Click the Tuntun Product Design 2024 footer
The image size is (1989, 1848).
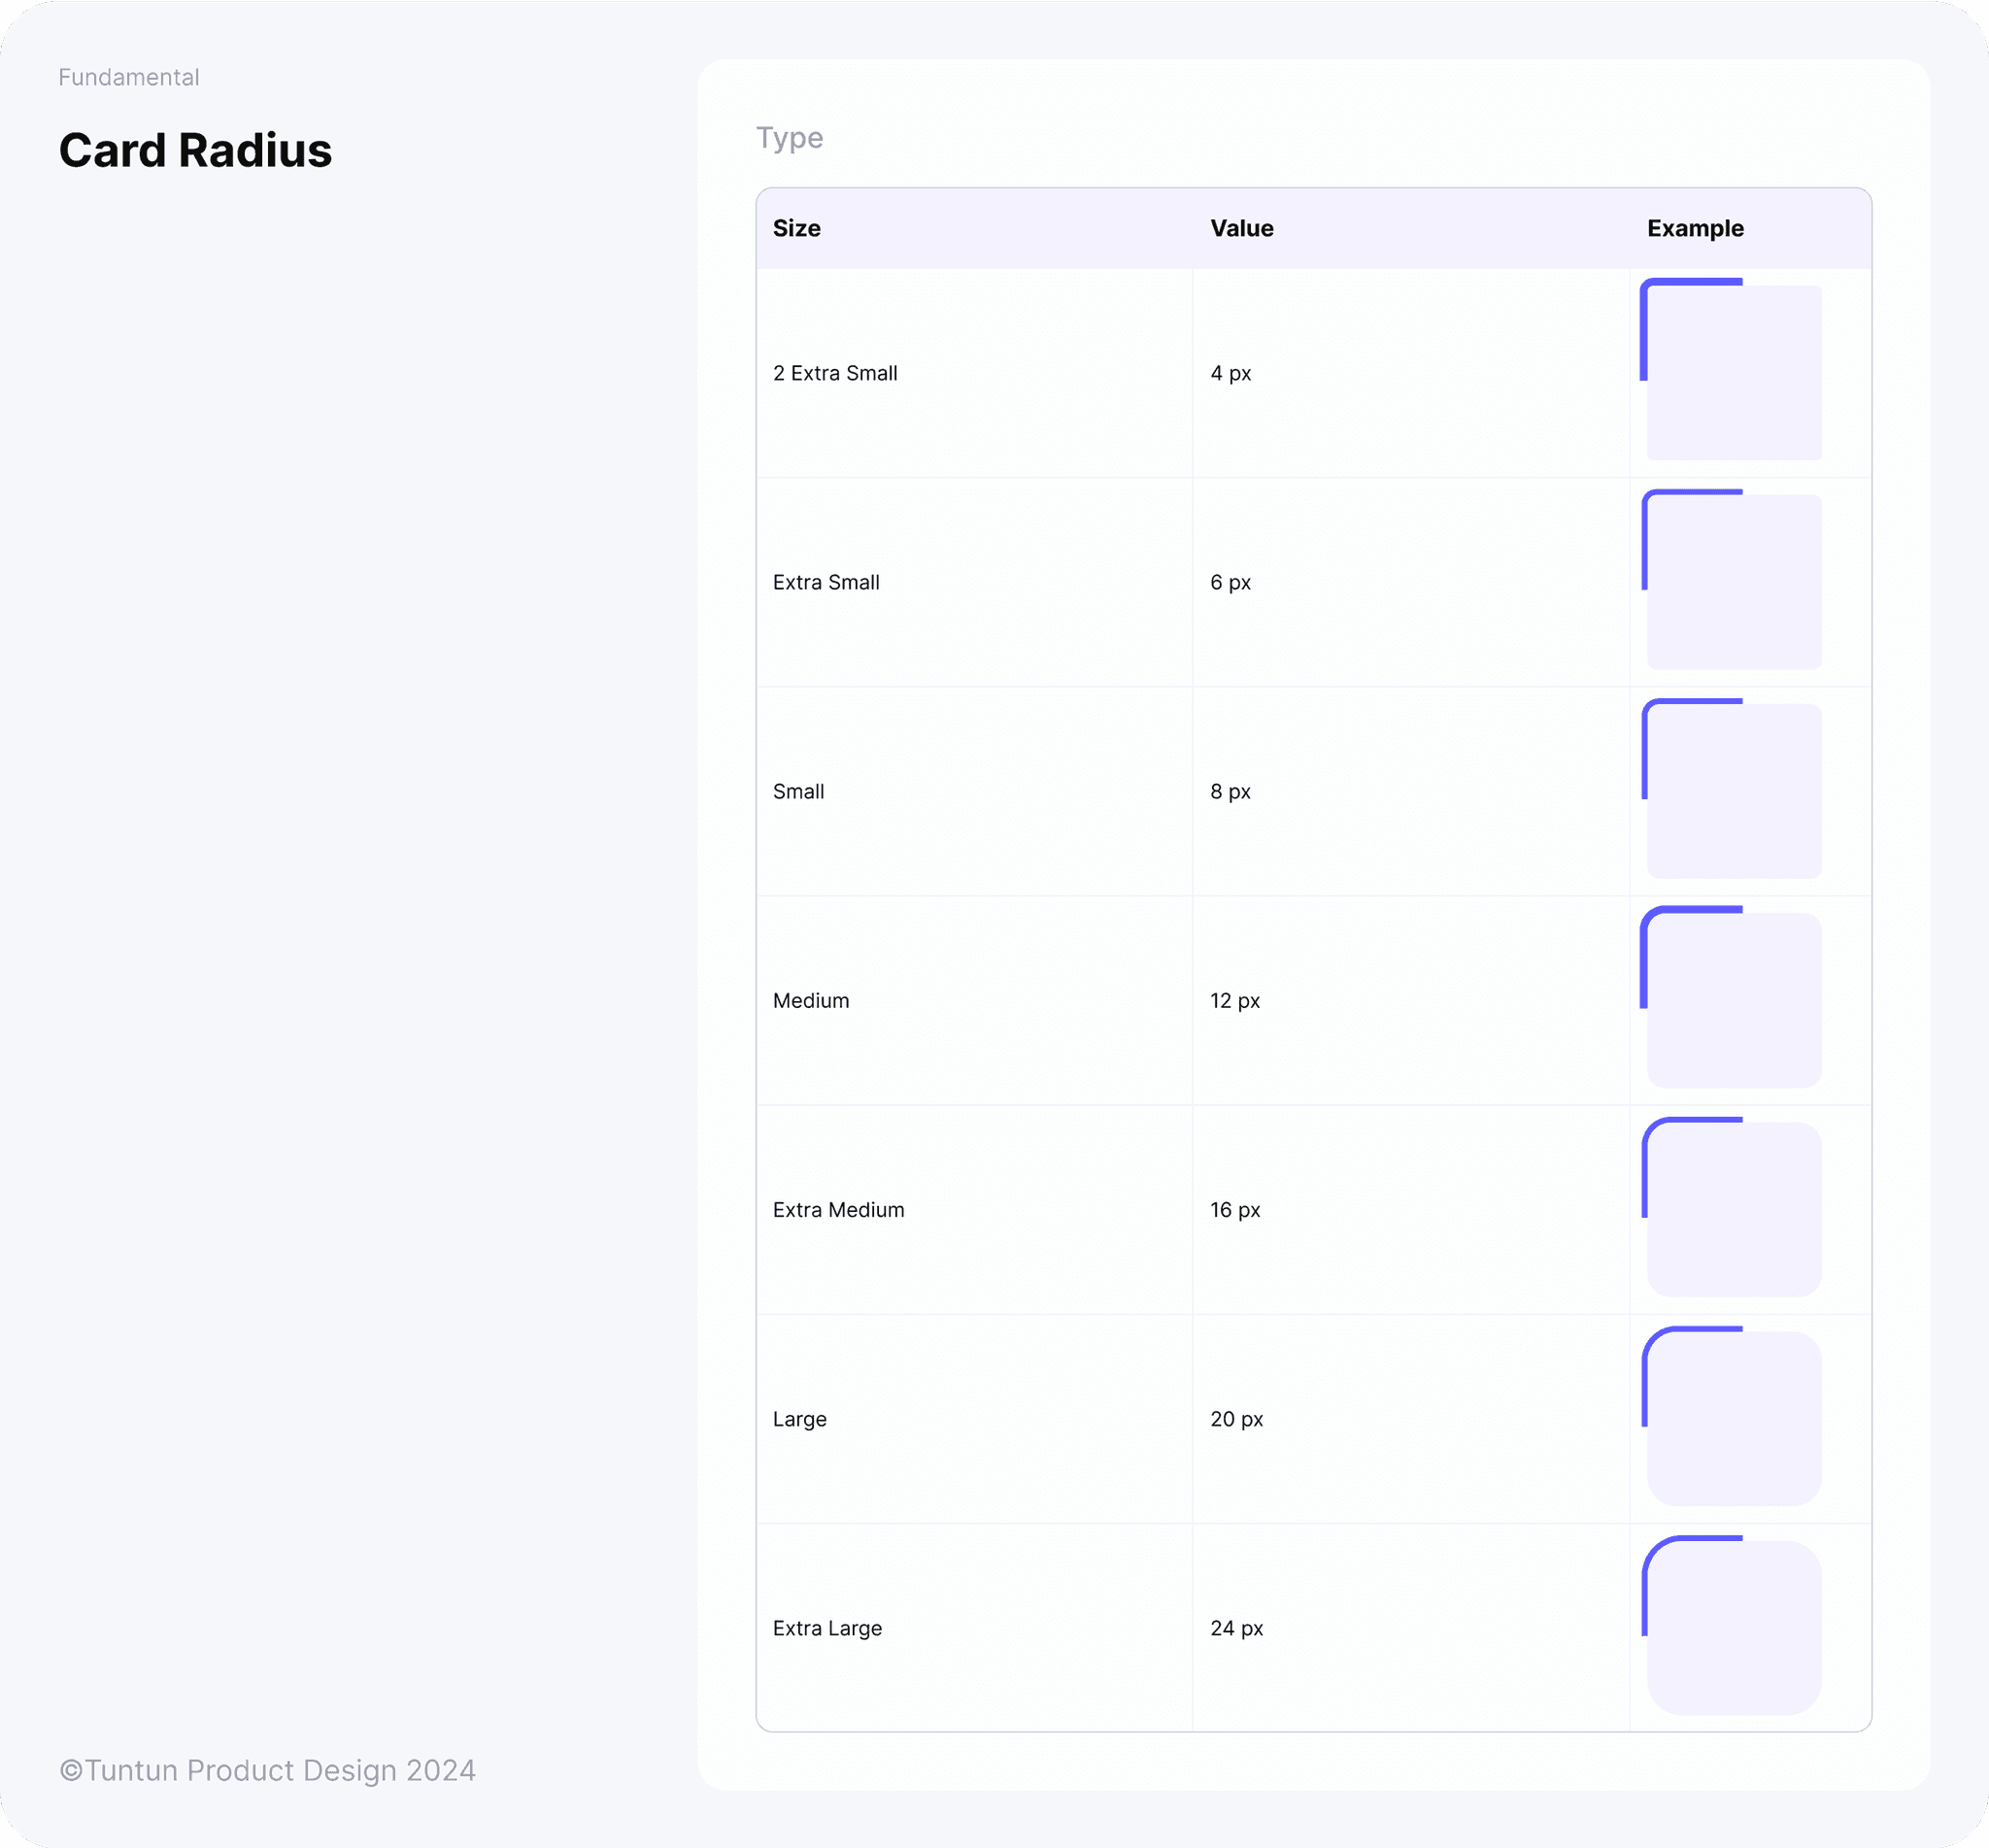(x=267, y=1770)
